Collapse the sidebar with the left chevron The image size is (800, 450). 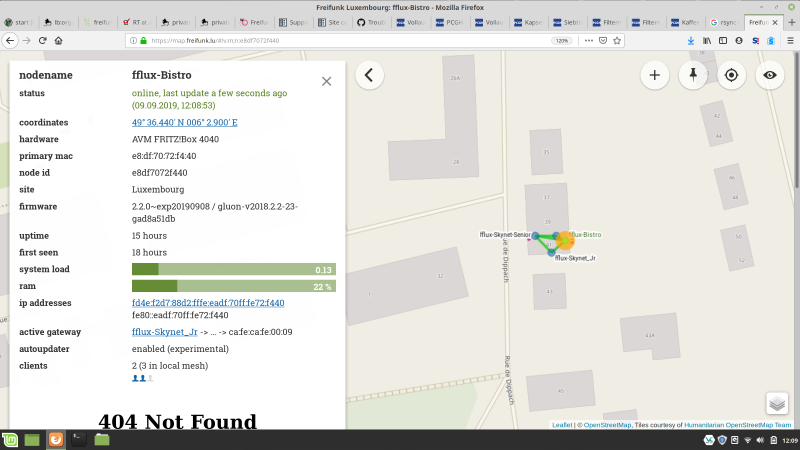[369, 75]
